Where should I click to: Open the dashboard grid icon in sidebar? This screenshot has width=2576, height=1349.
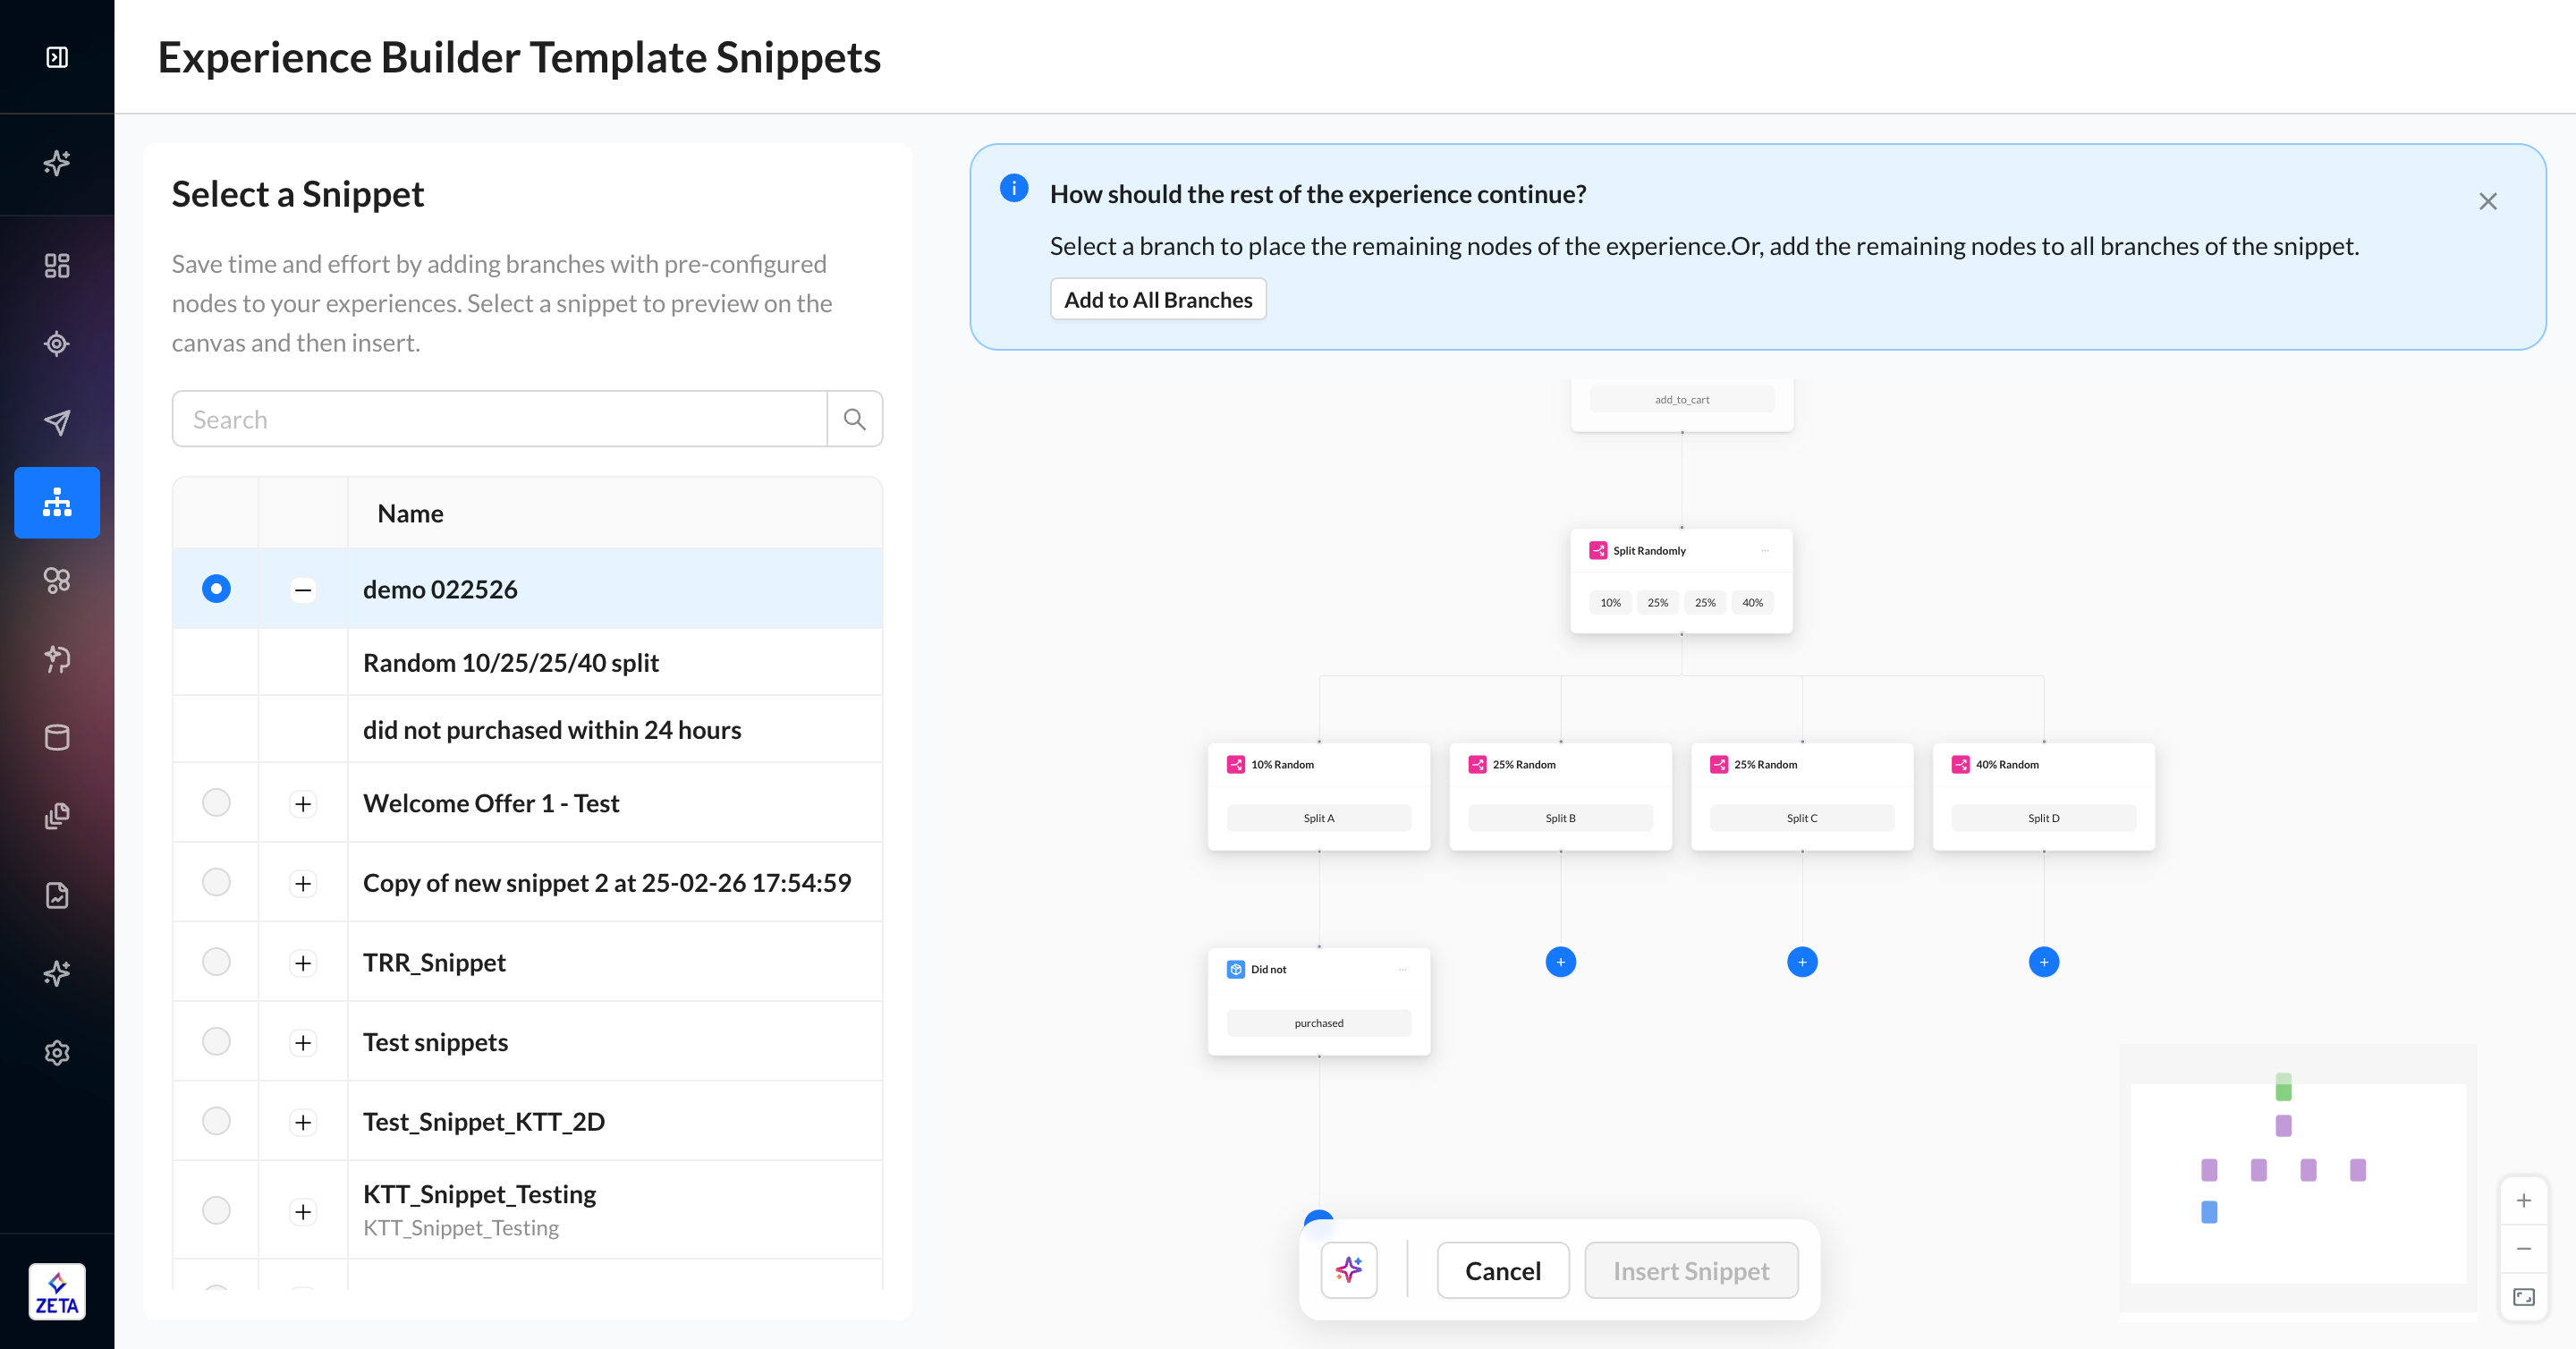[x=57, y=266]
